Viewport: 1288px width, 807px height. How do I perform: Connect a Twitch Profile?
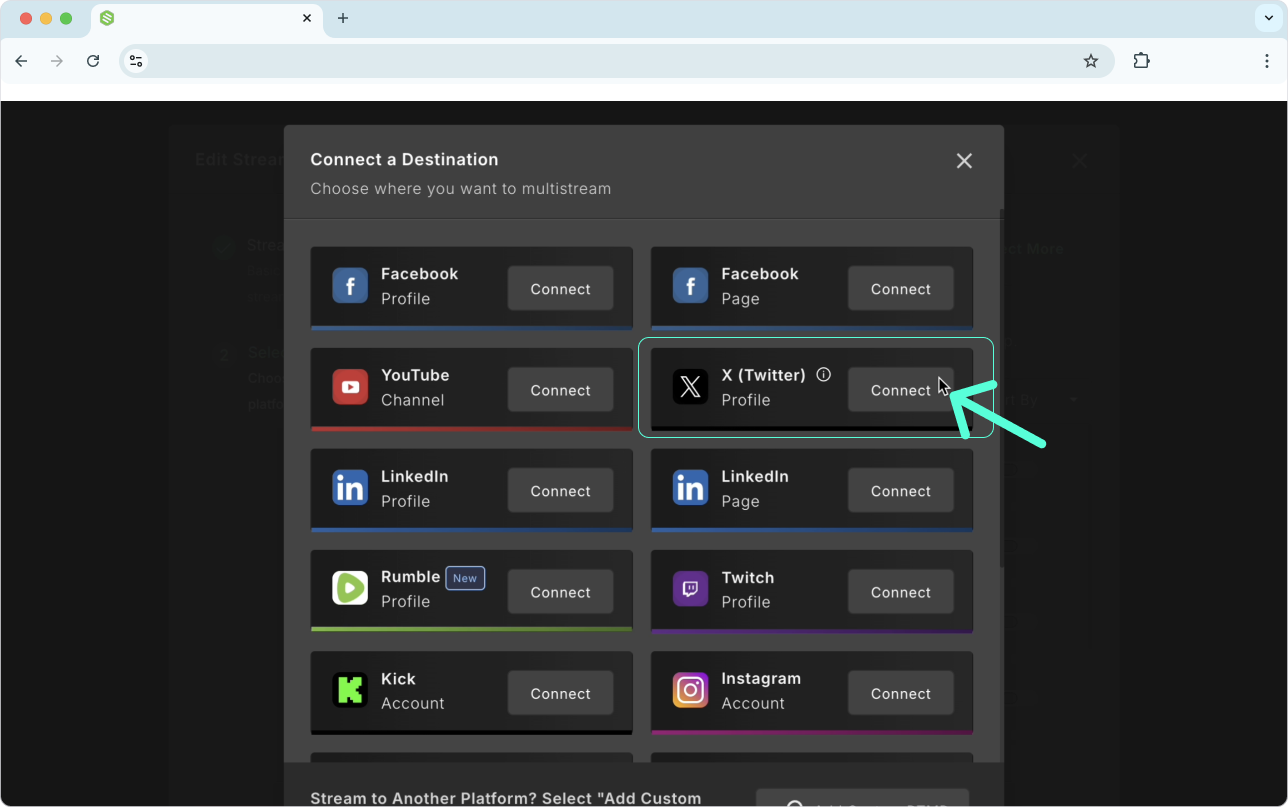(x=900, y=592)
